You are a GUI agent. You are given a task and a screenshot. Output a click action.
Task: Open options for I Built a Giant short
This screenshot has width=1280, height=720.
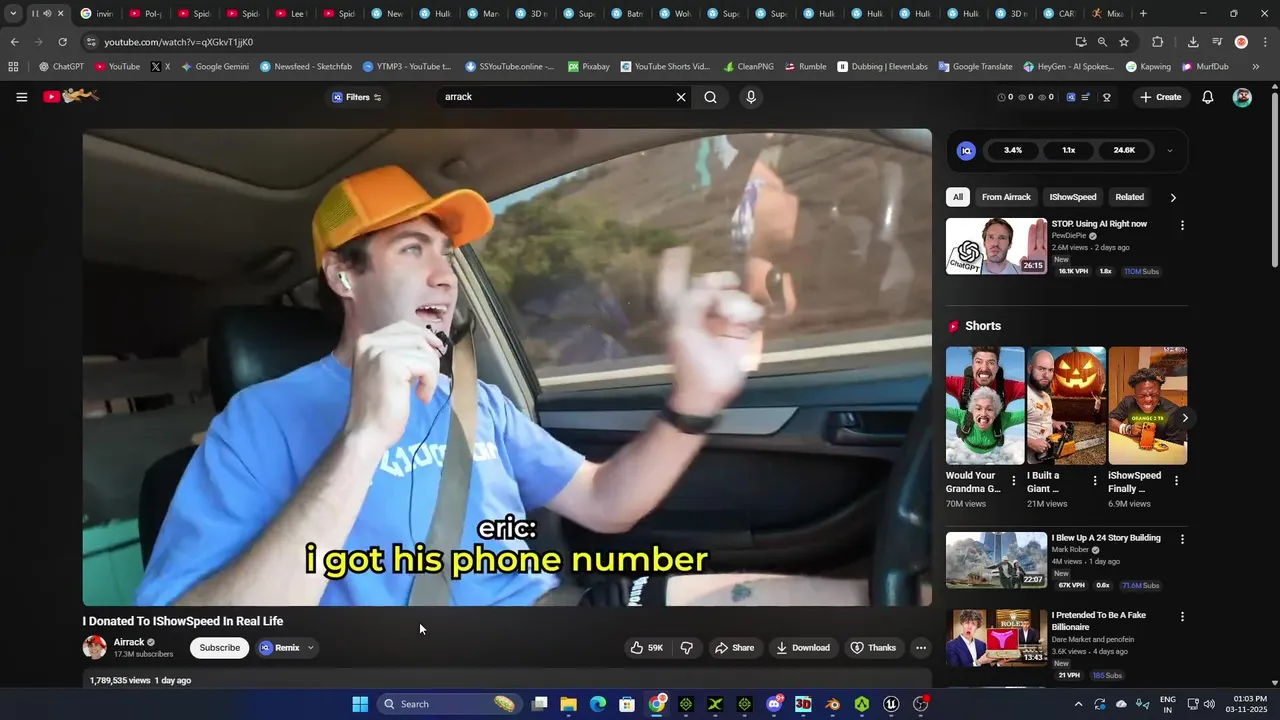click(1095, 481)
